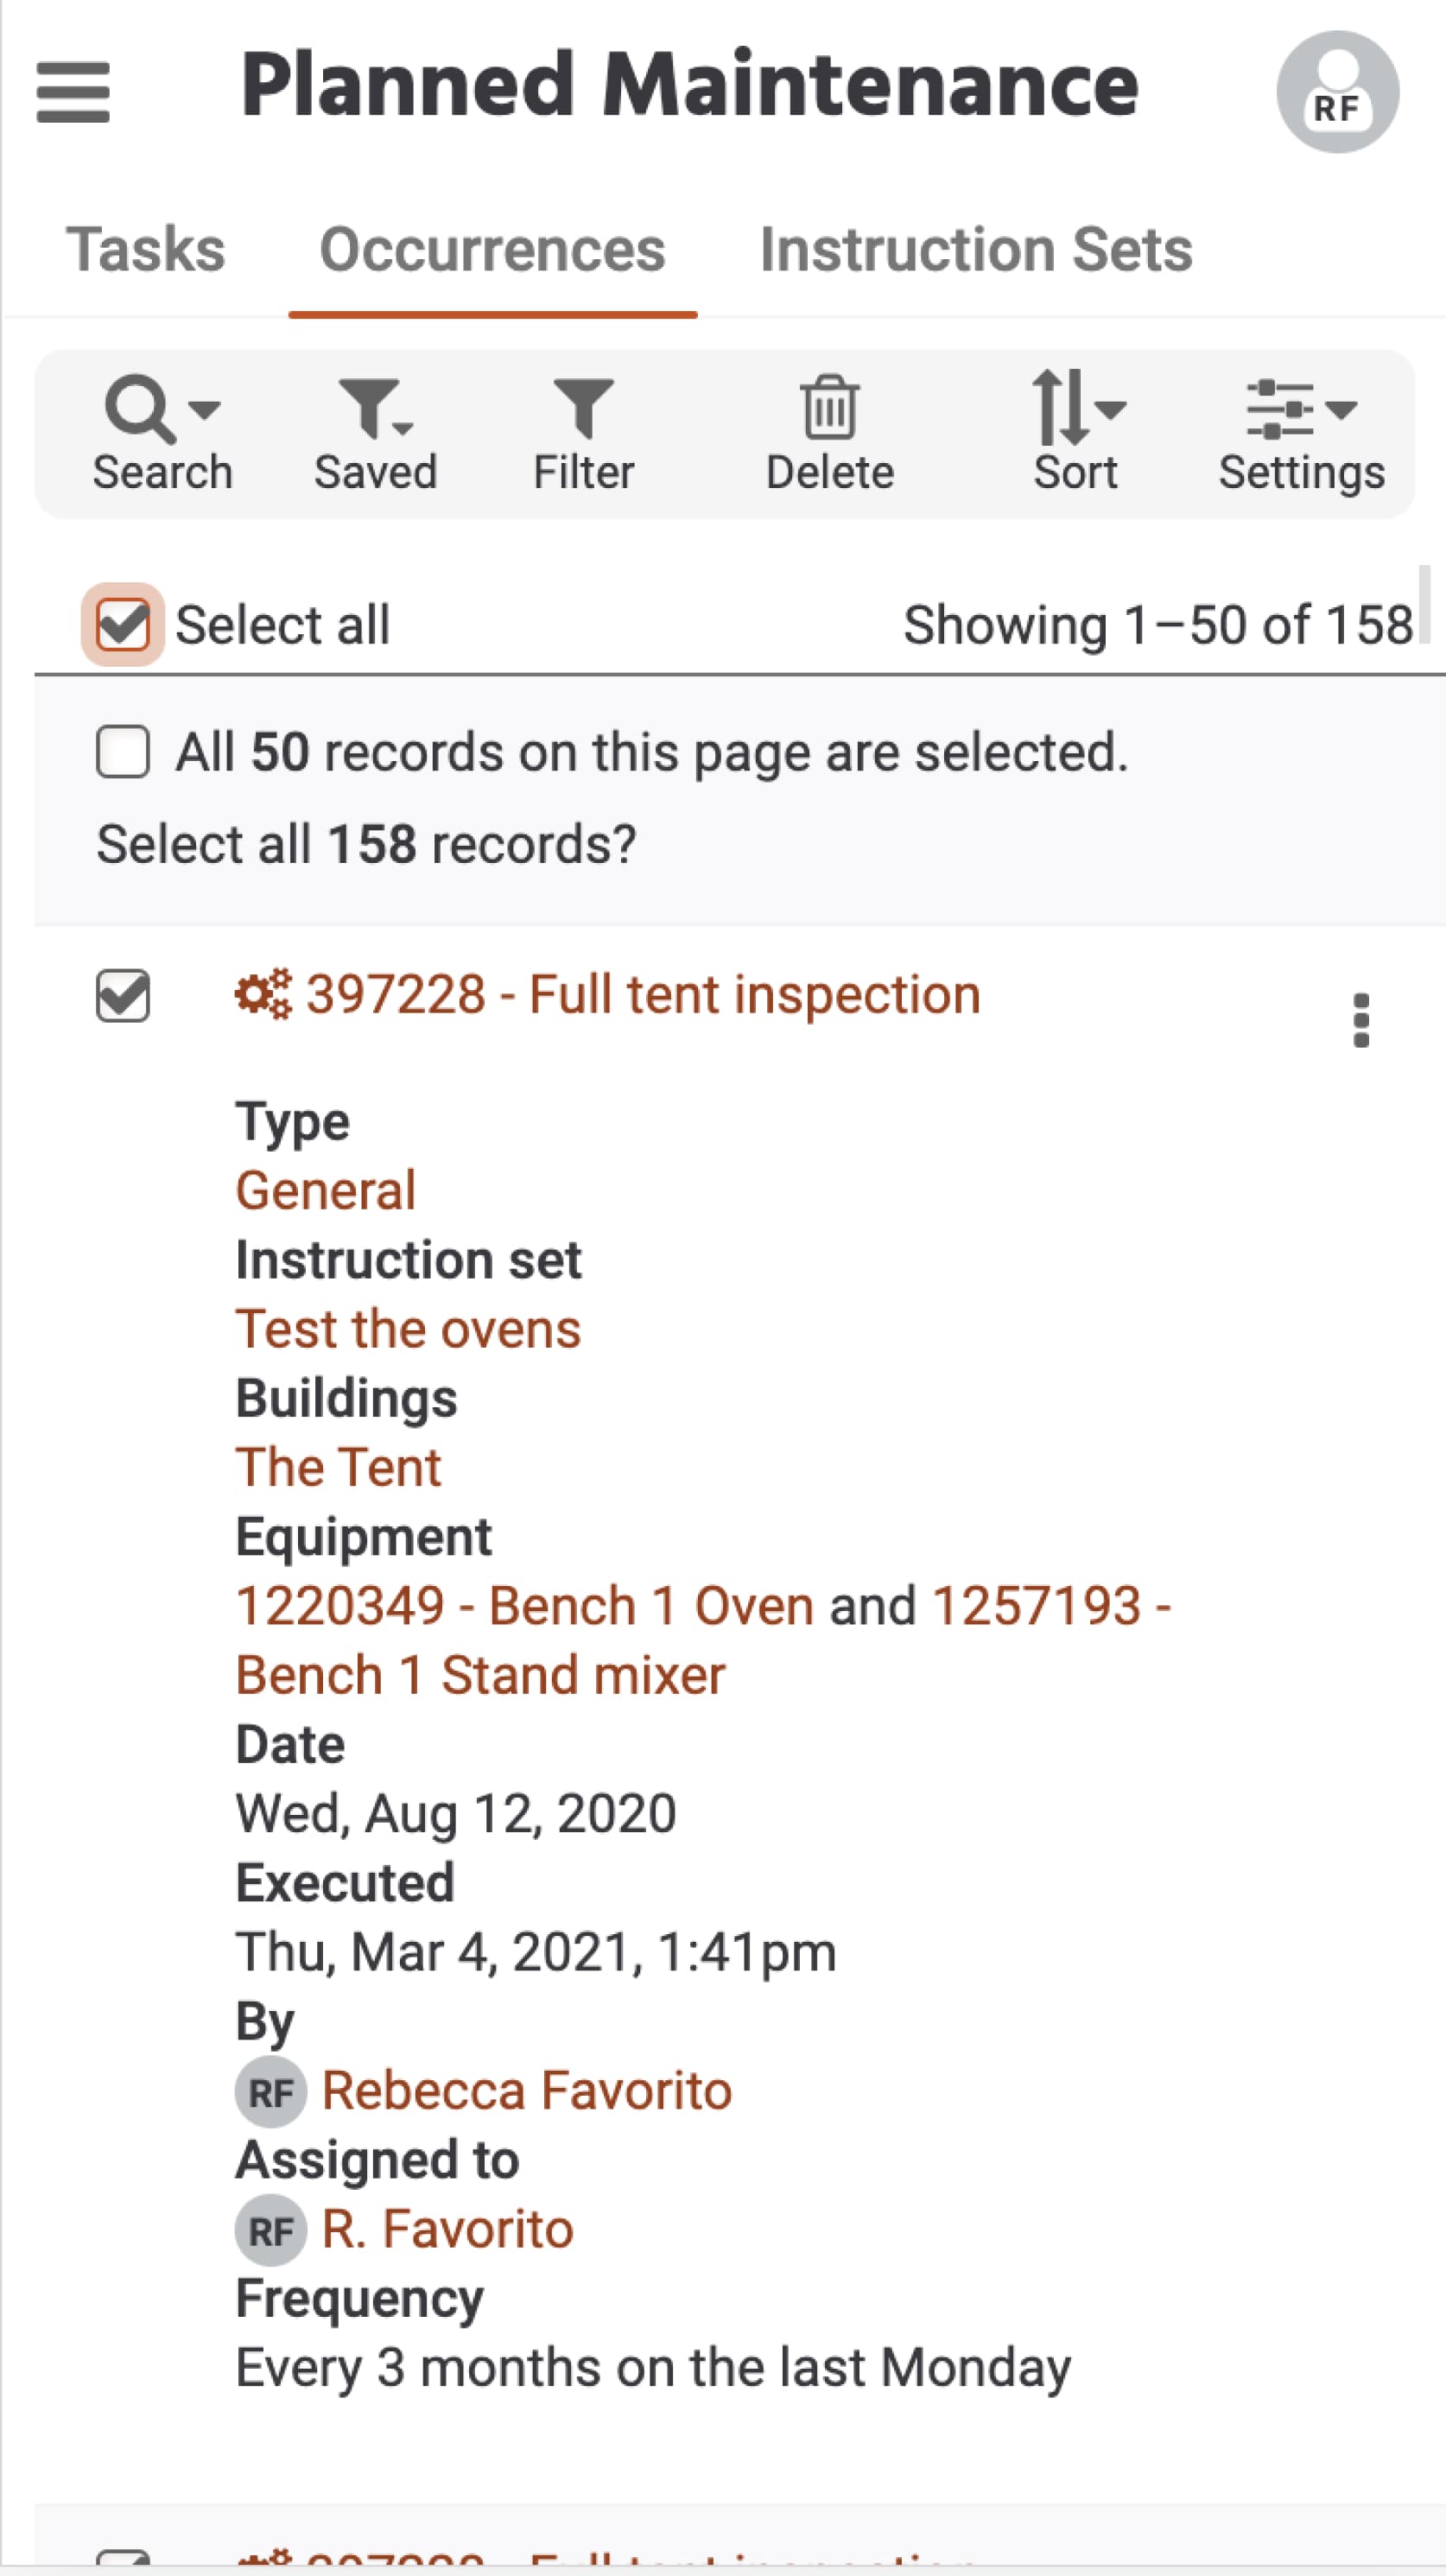Switch to the Instruction Sets tab
This screenshot has width=1446, height=2576.
coord(975,249)
